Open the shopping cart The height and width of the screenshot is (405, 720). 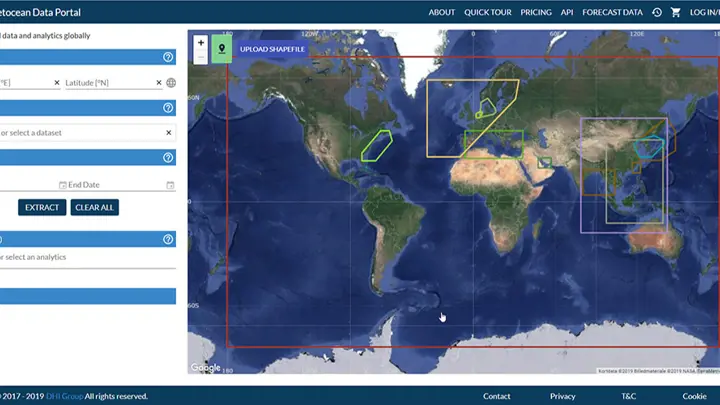click(675, 12)
